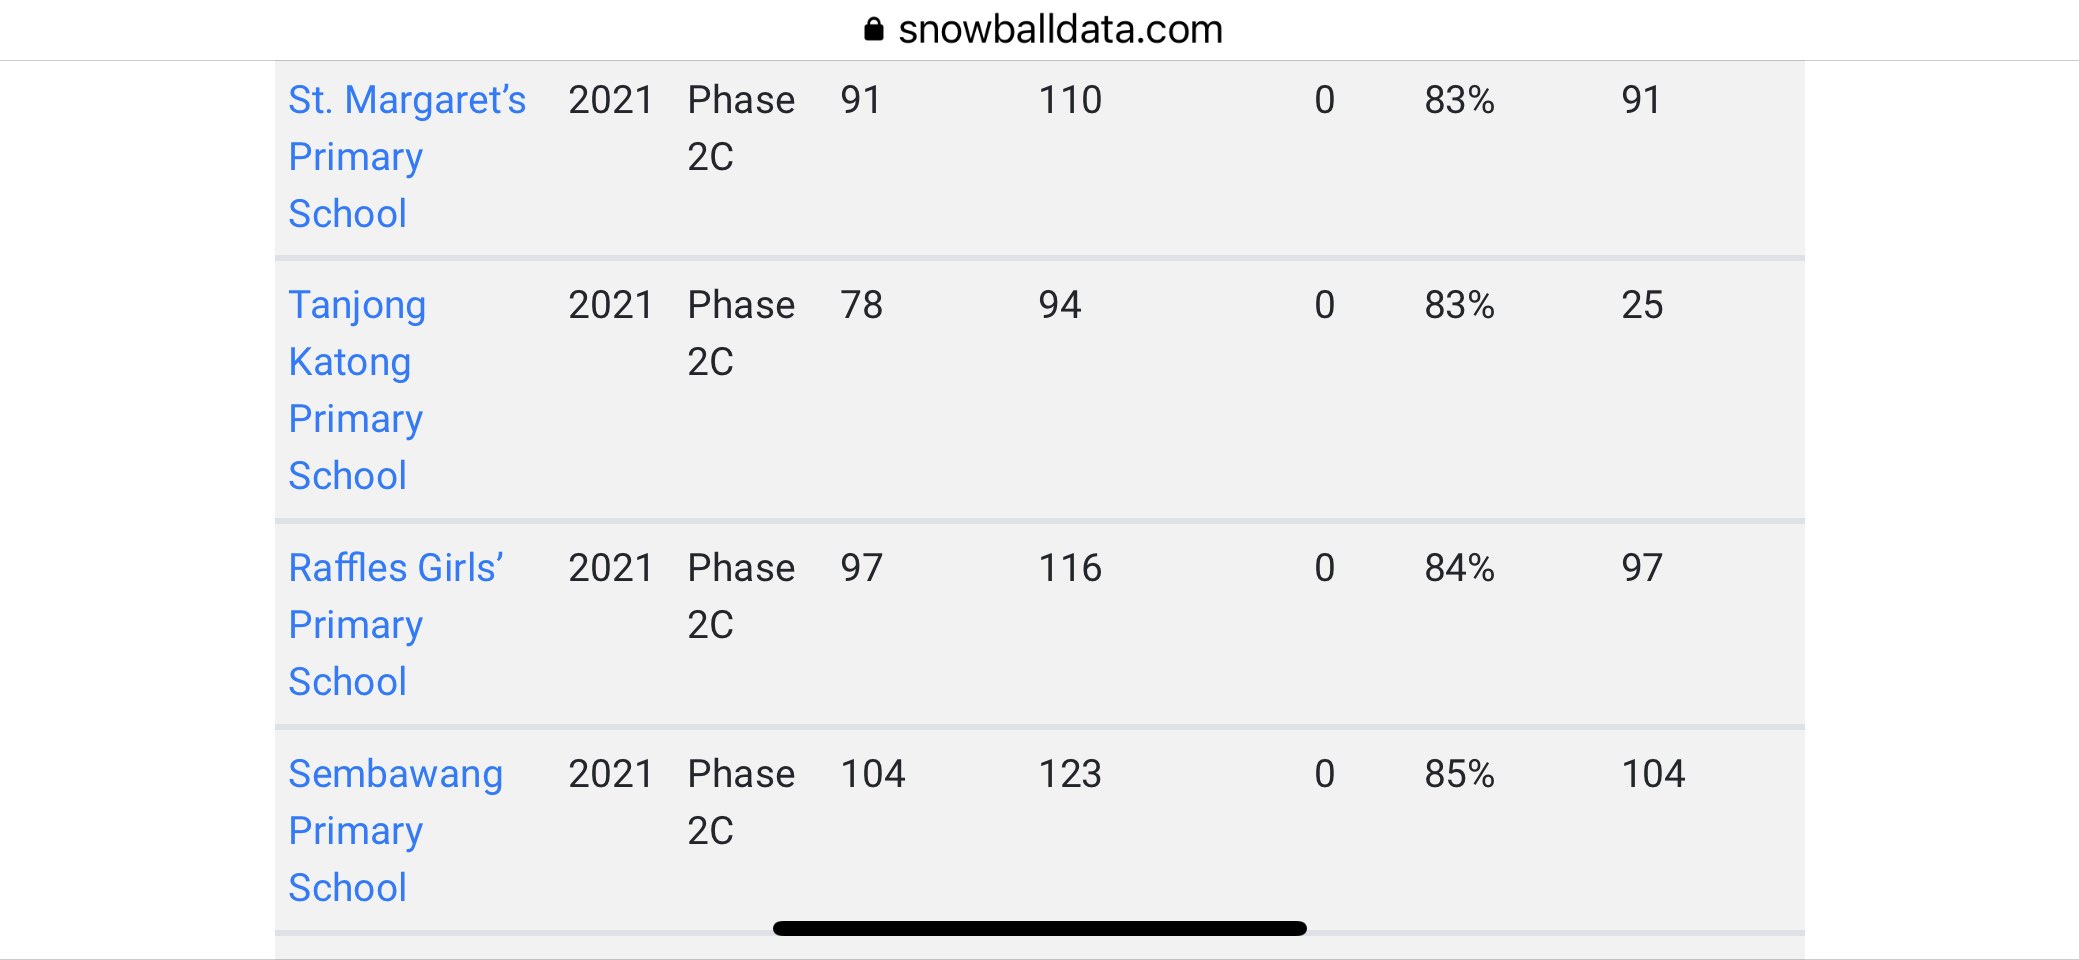Open Sembawang Primary School link
The width and height of the screenshot is (2079, 960).
[396, 831]
